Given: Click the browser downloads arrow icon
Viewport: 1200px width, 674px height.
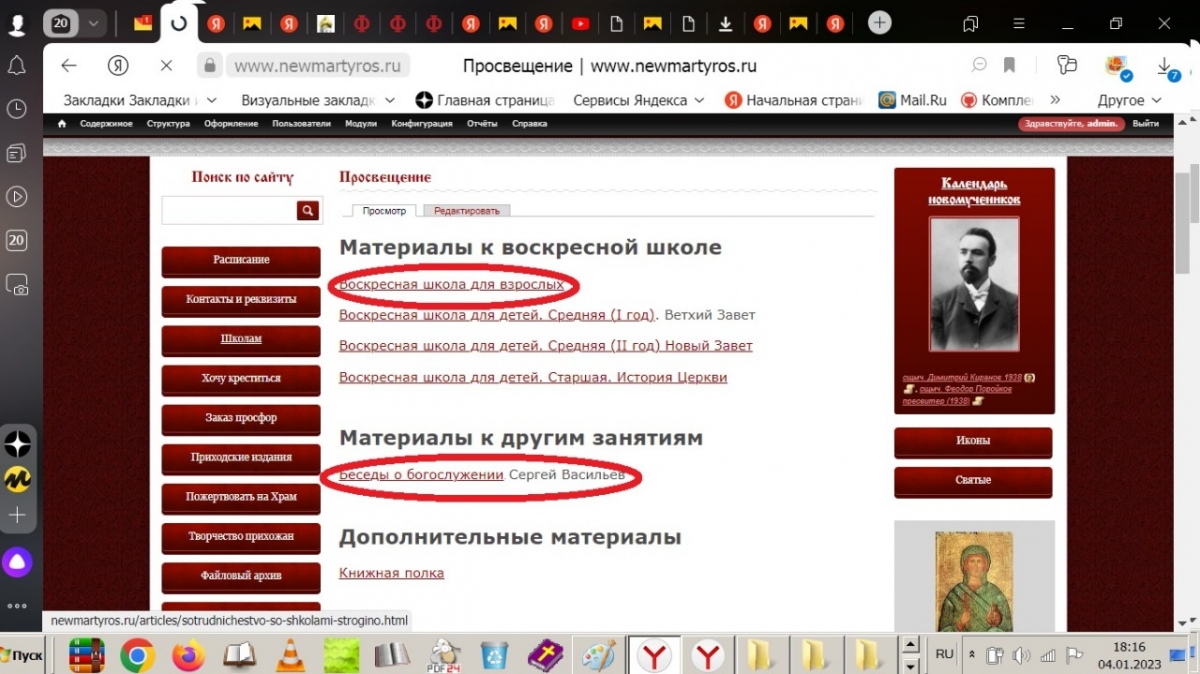Looking at the screenshot, I should click(1165, 65).
